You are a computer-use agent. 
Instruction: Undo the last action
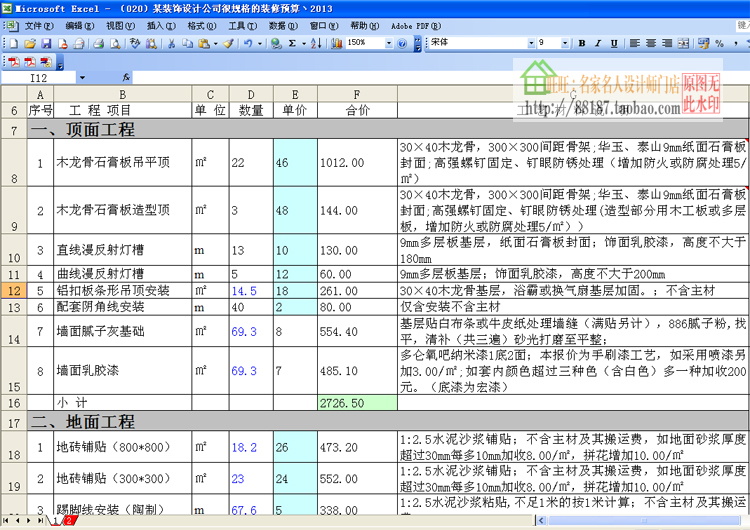(x=248, y=44)
